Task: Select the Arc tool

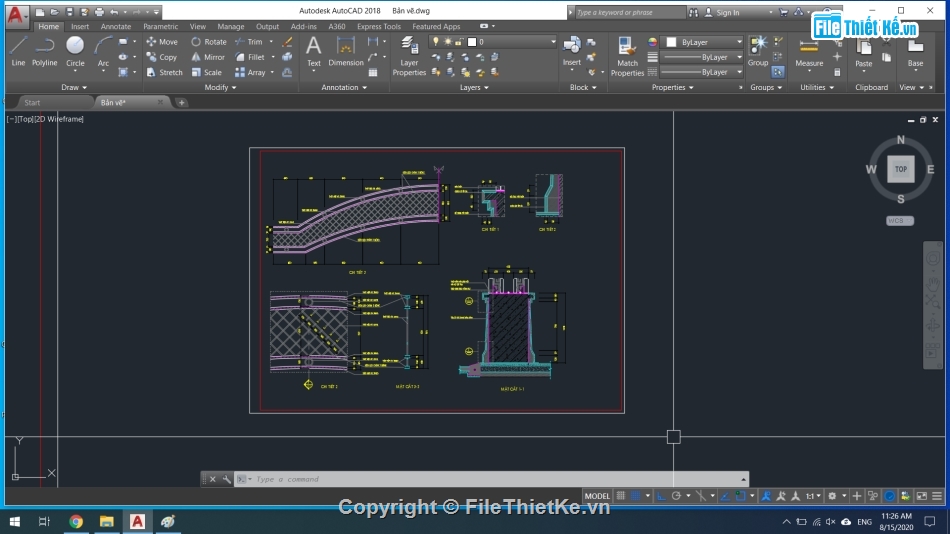Action: point(103,52)
